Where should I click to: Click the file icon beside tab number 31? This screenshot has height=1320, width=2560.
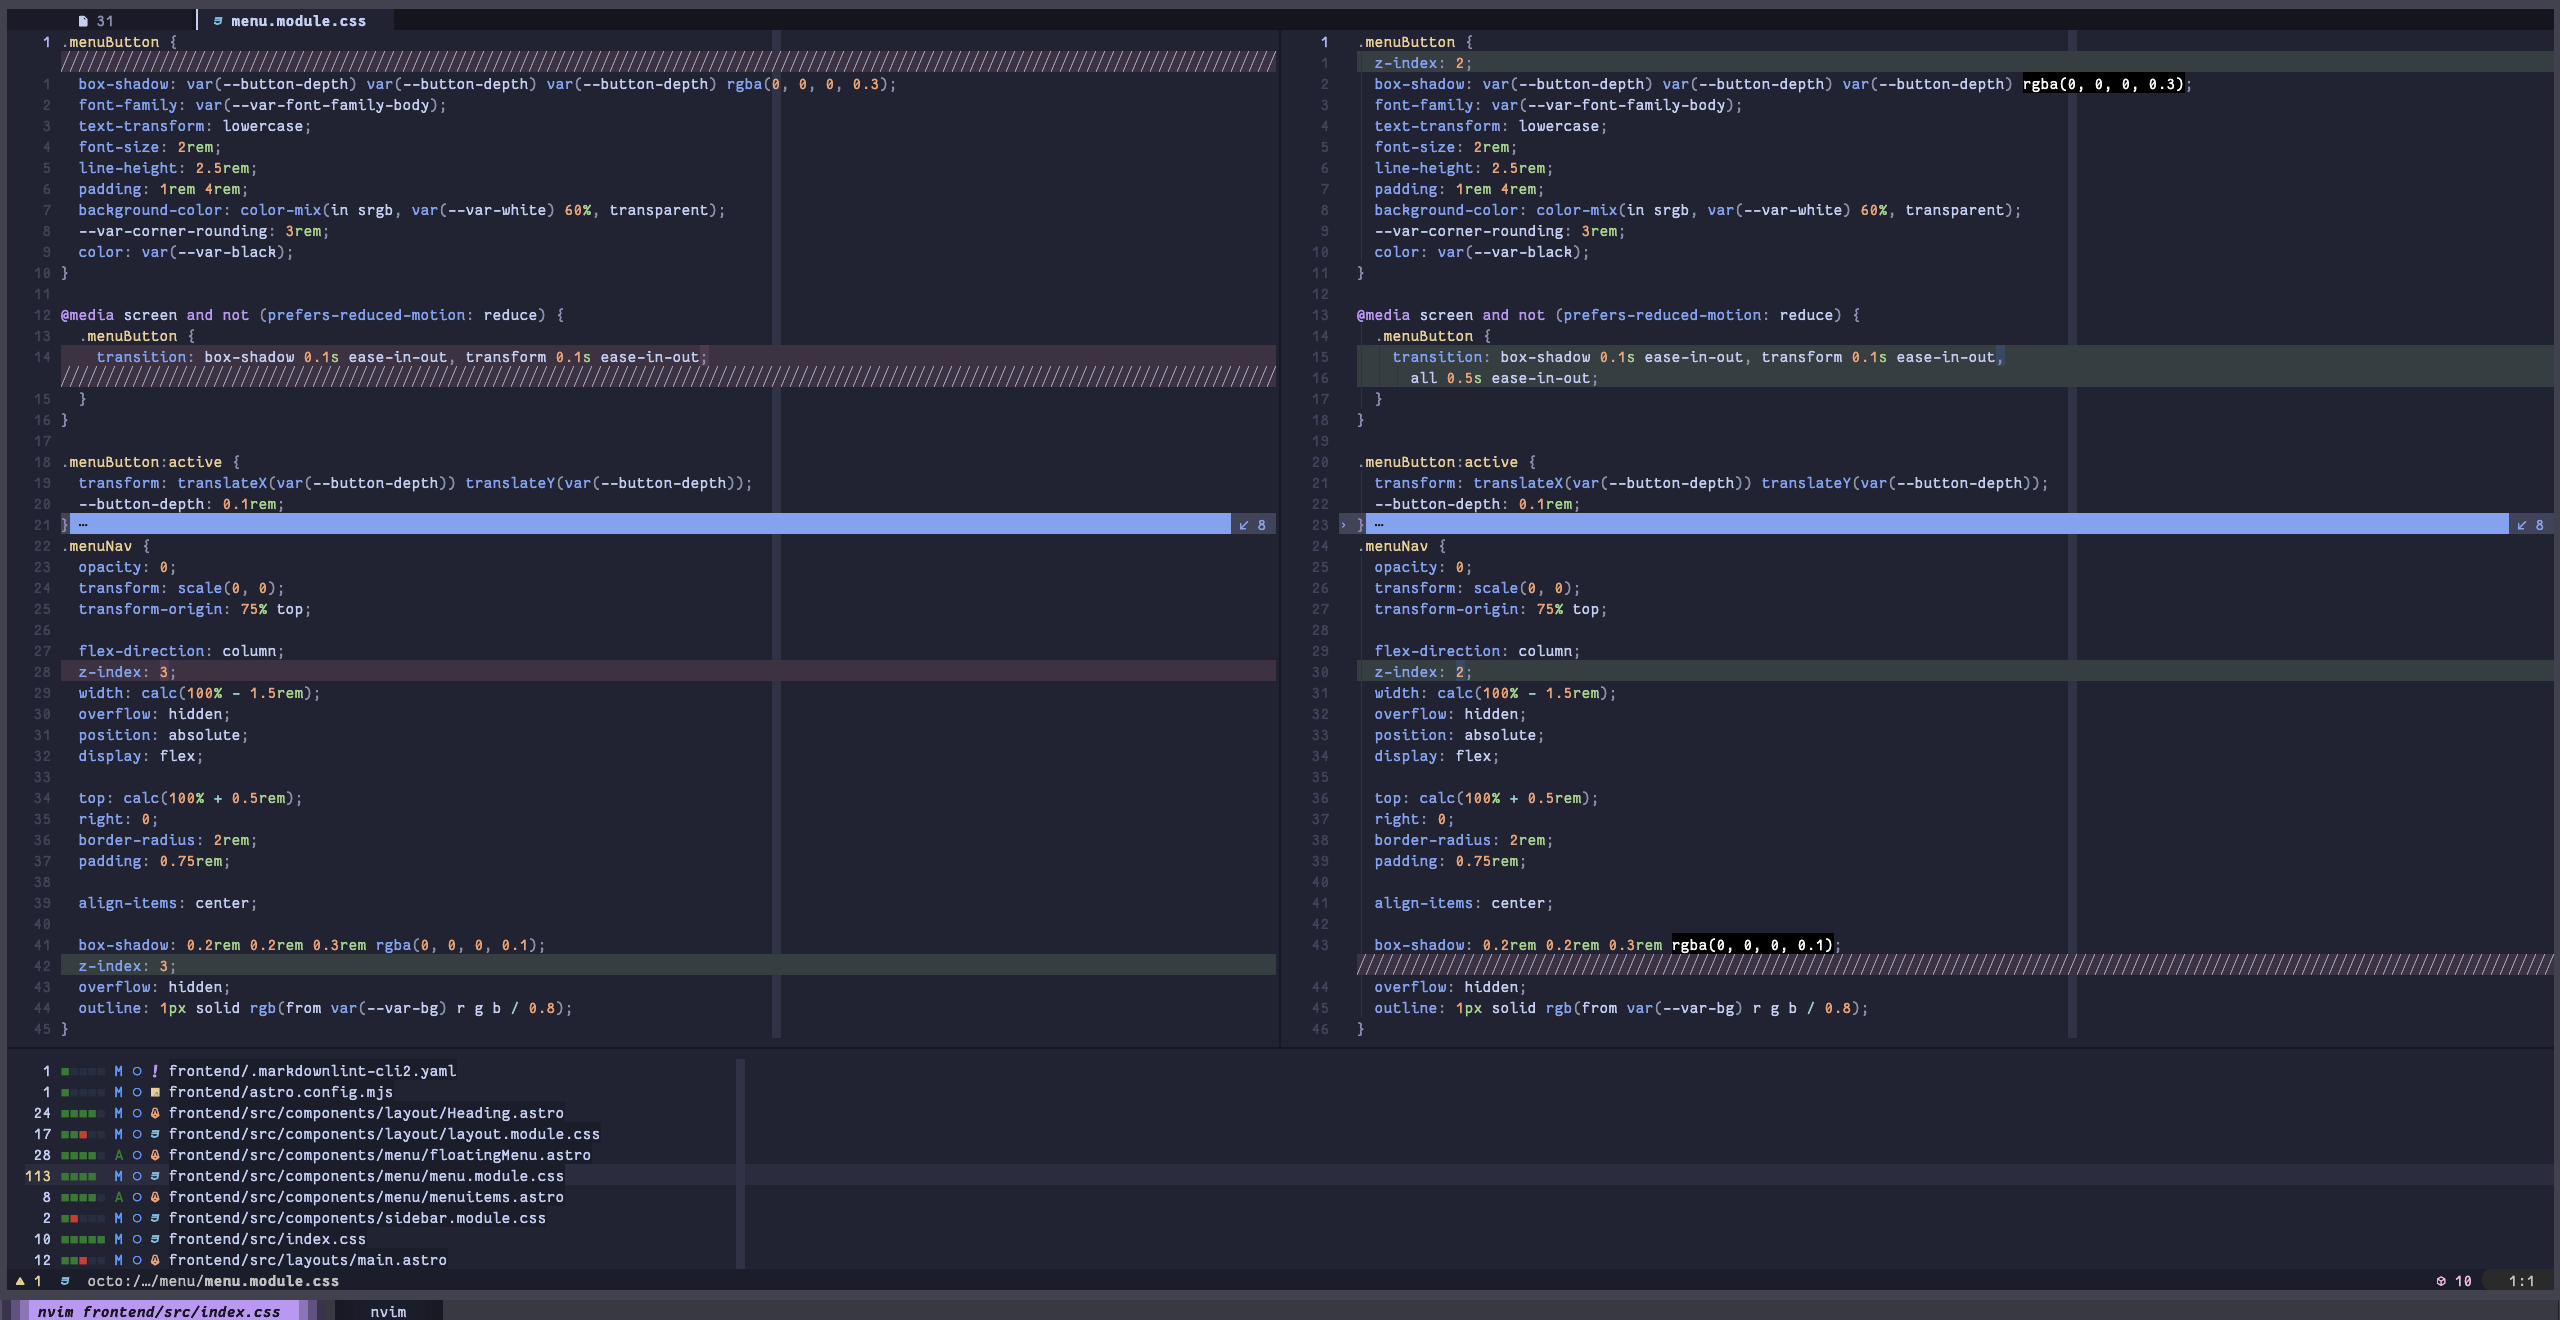tap(83, 21)
